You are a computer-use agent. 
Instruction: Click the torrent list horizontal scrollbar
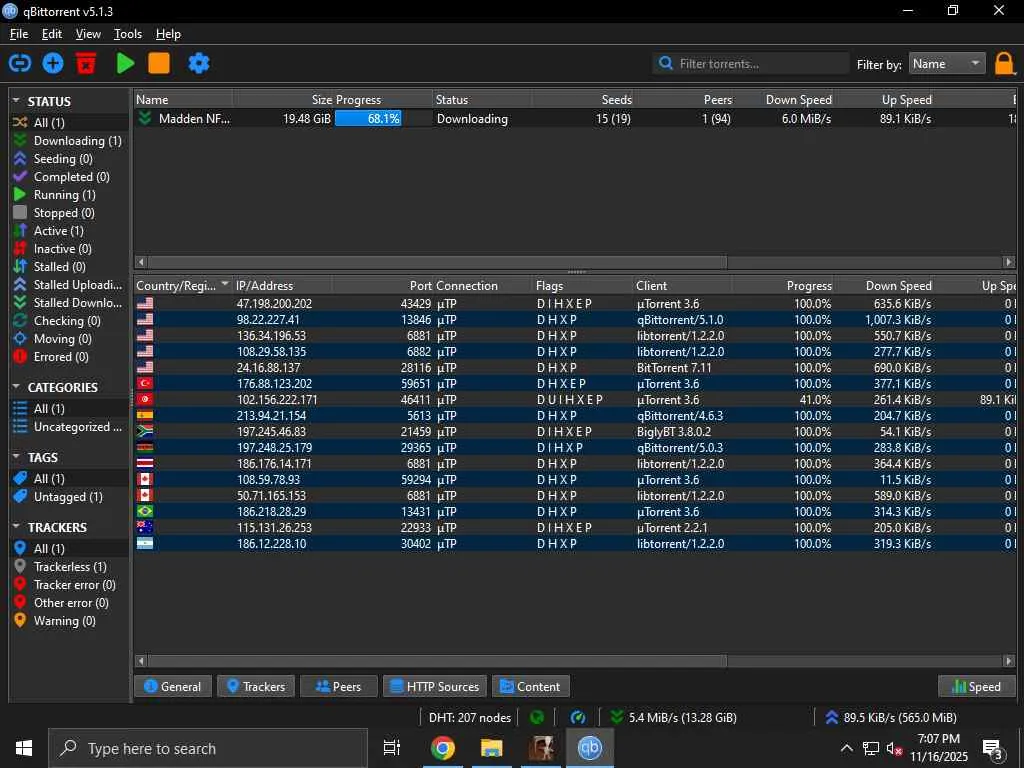(438, 262)
